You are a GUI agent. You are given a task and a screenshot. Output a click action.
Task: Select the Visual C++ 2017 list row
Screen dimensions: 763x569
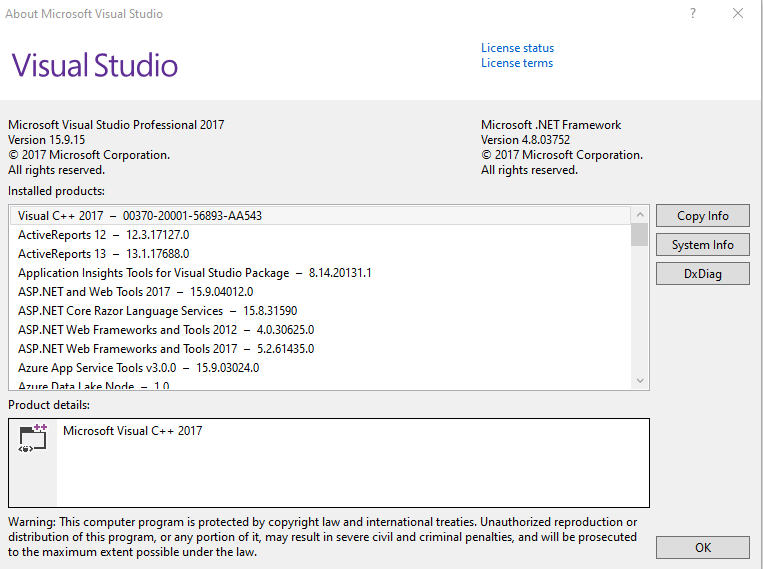click(320, 216)
